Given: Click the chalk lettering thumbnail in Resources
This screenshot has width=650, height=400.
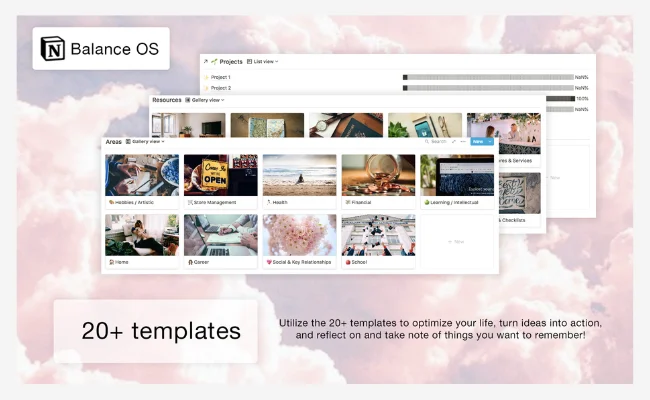Looking at the screenshot, I should tap(520, 193).
